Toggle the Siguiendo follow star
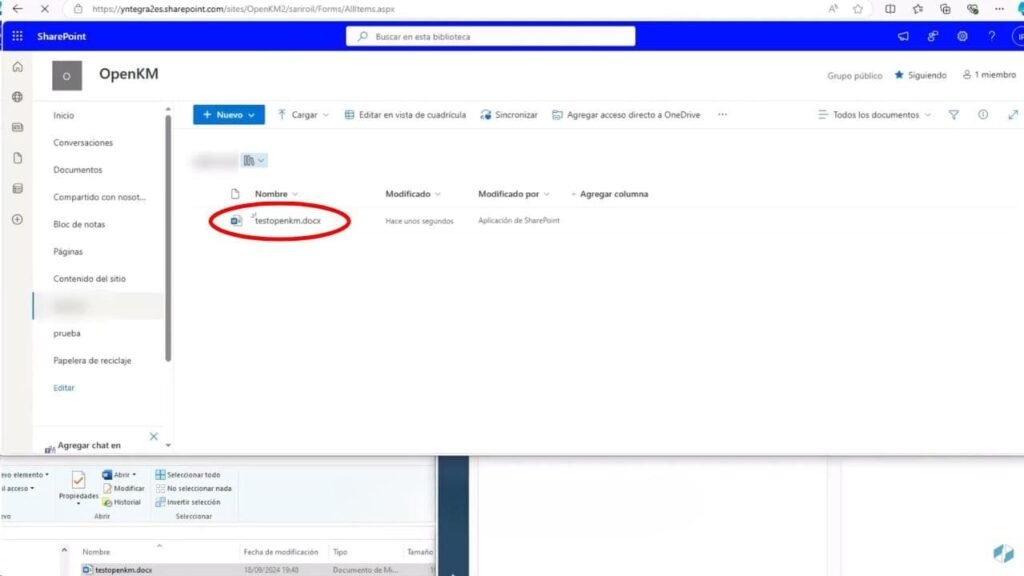The height and width of the screenshot is (576, 1024). pyautogui.click(x=899, y=75)
